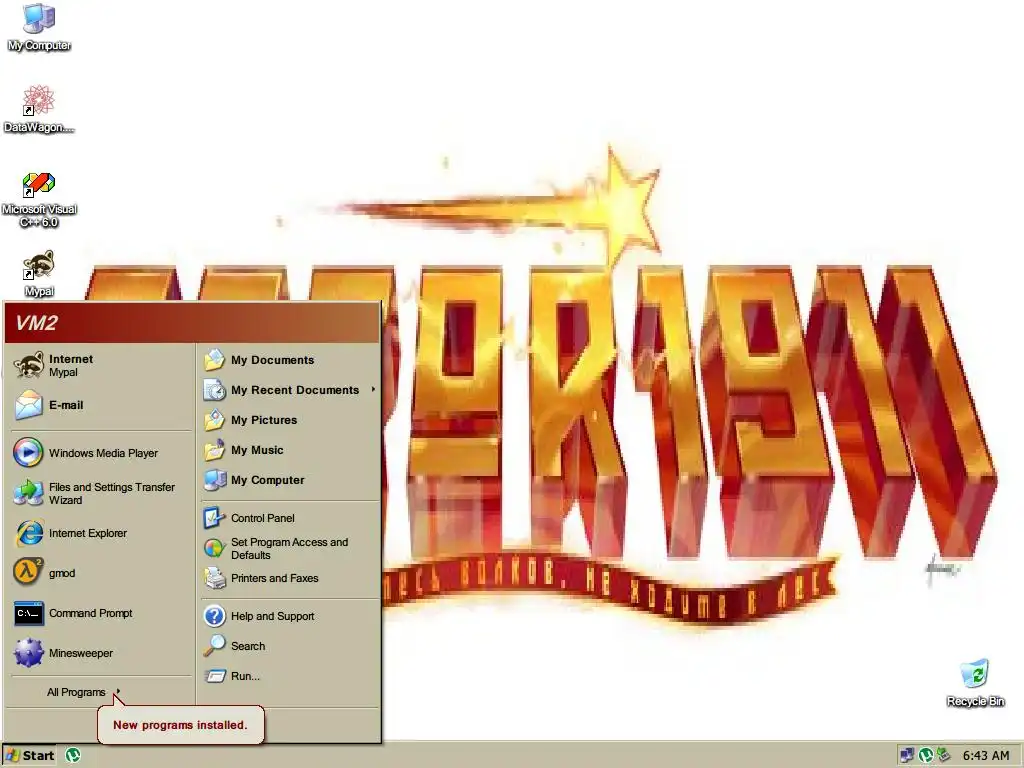Select Command Prompt label in Start menu
Screen dimensions: 1024x768
coord(91,613)
